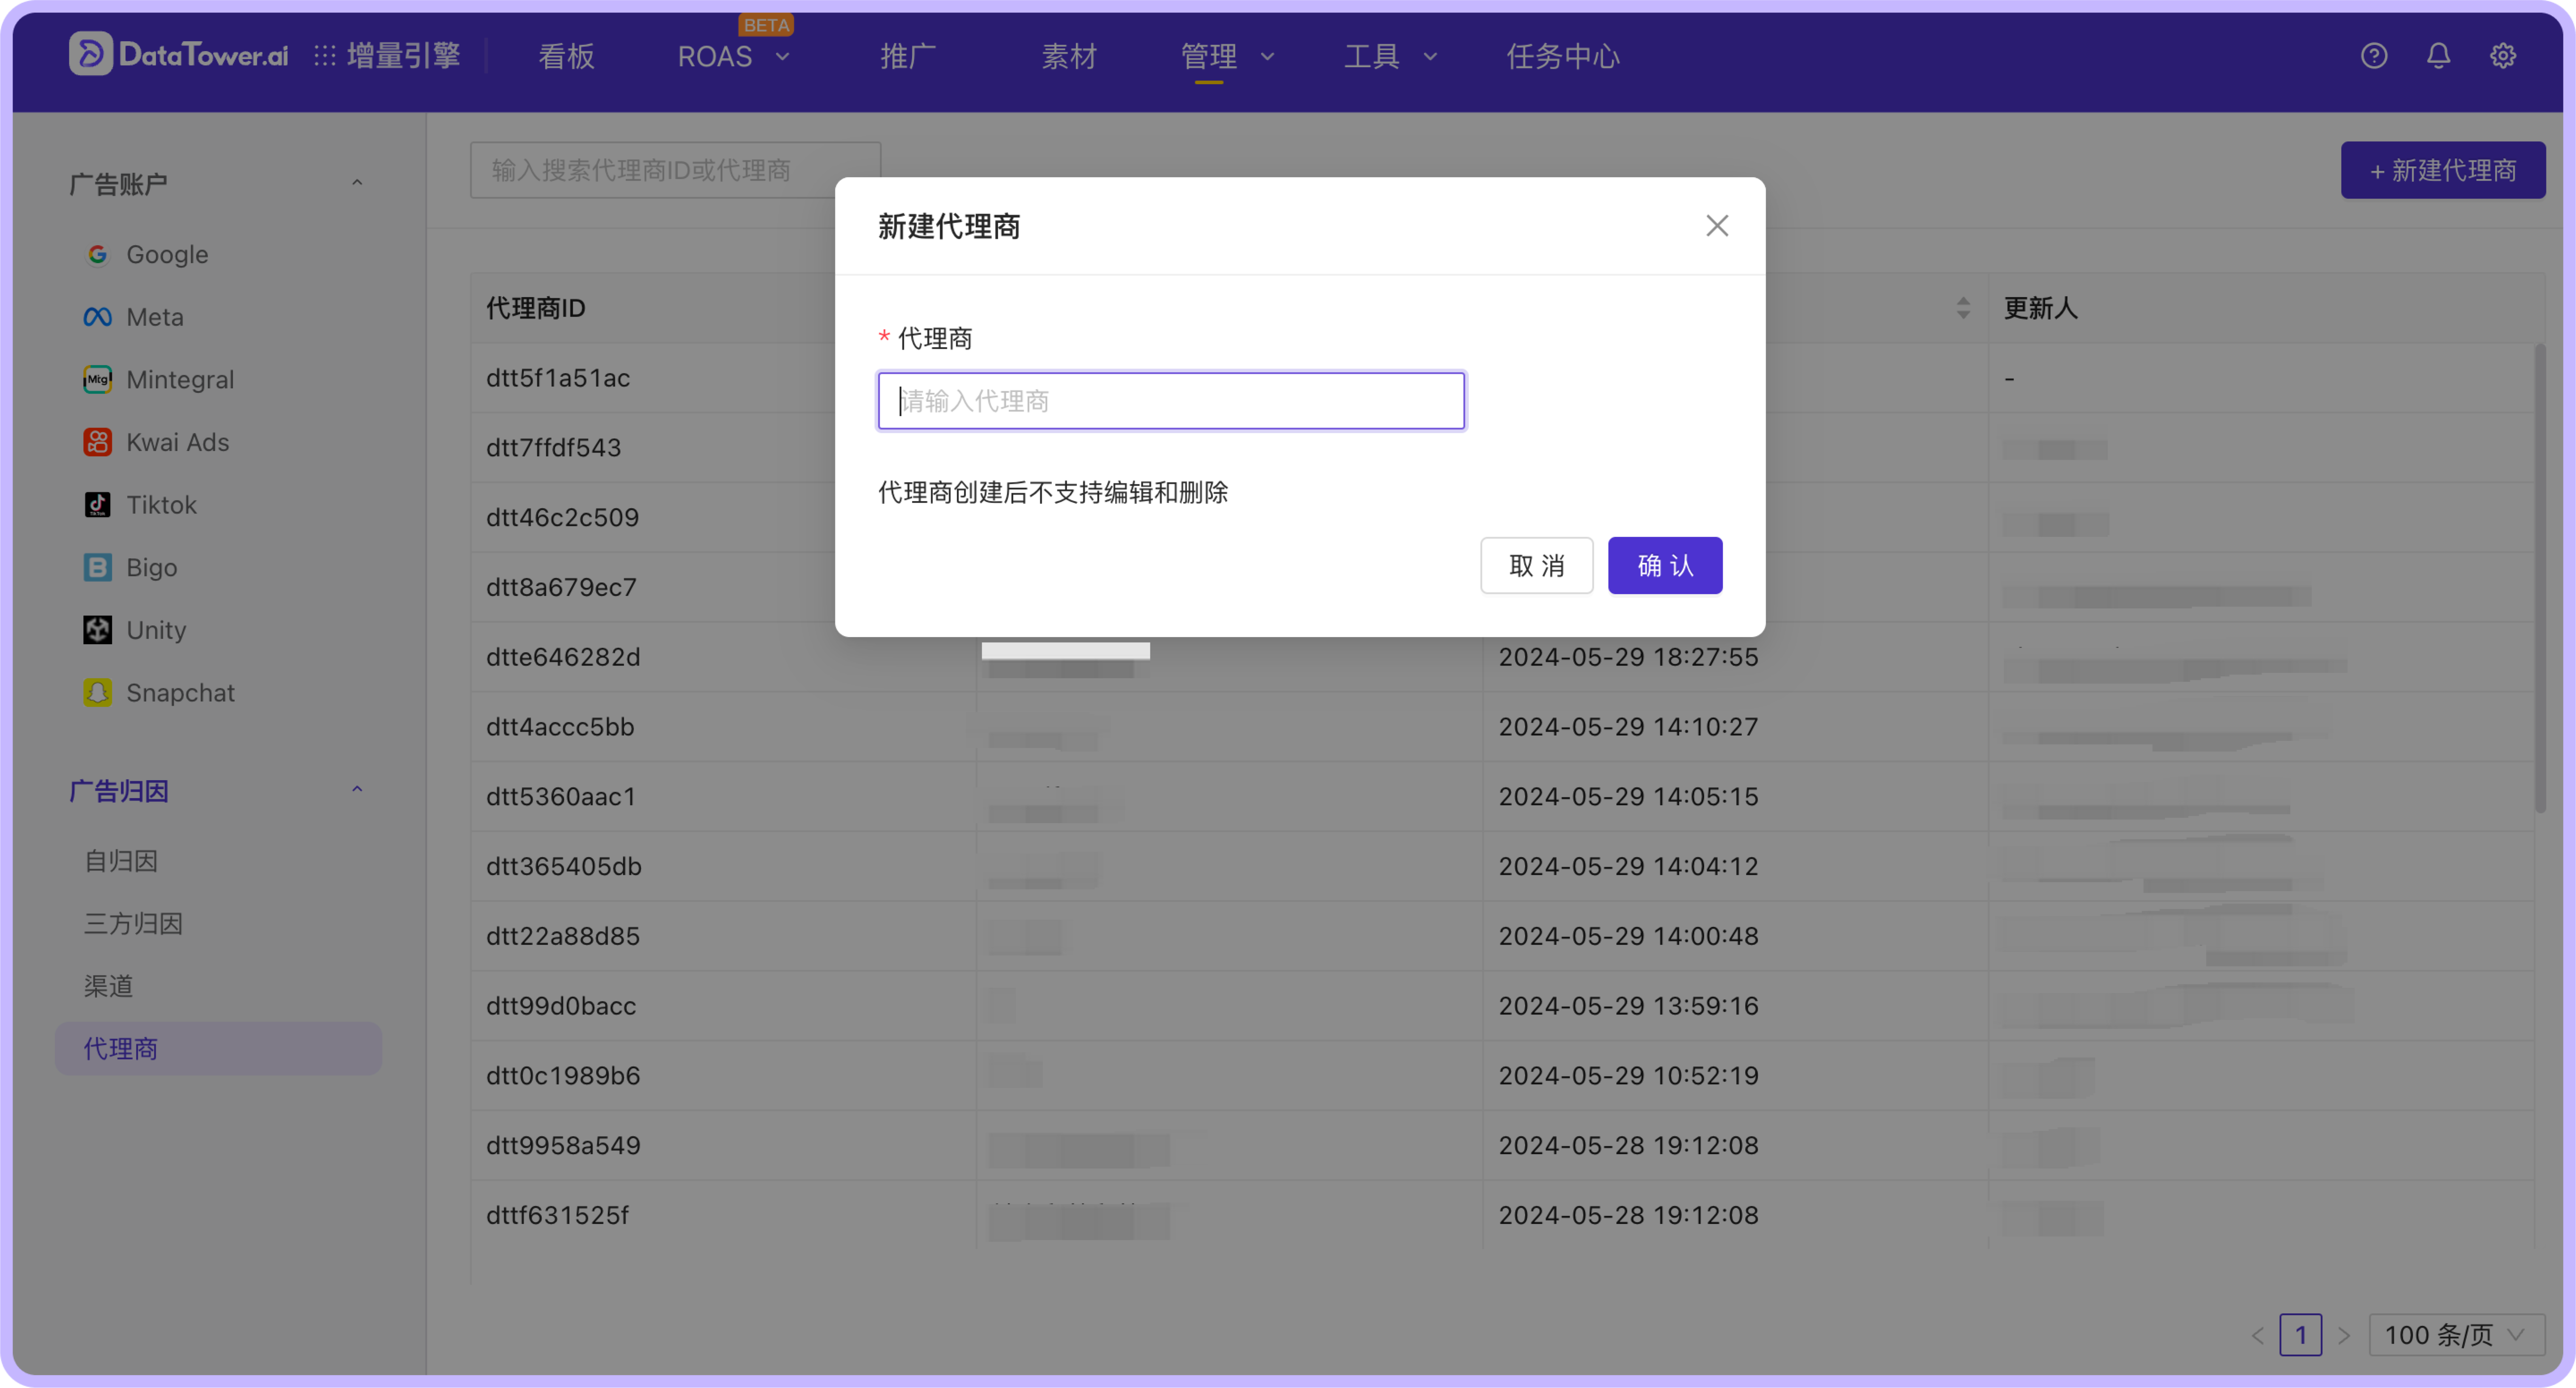The height and width of the screenshot is (1388, 2576).
Task: Collapse the 广告归因 section
Action: (357, 790)
